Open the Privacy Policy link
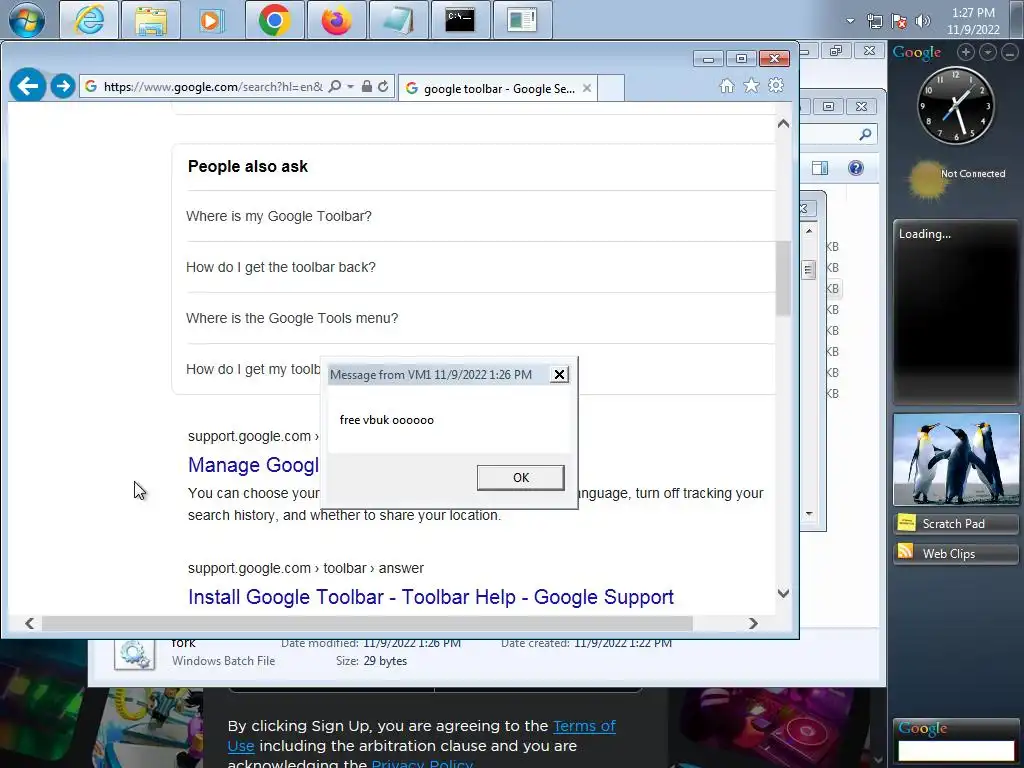 pos(422,763)
